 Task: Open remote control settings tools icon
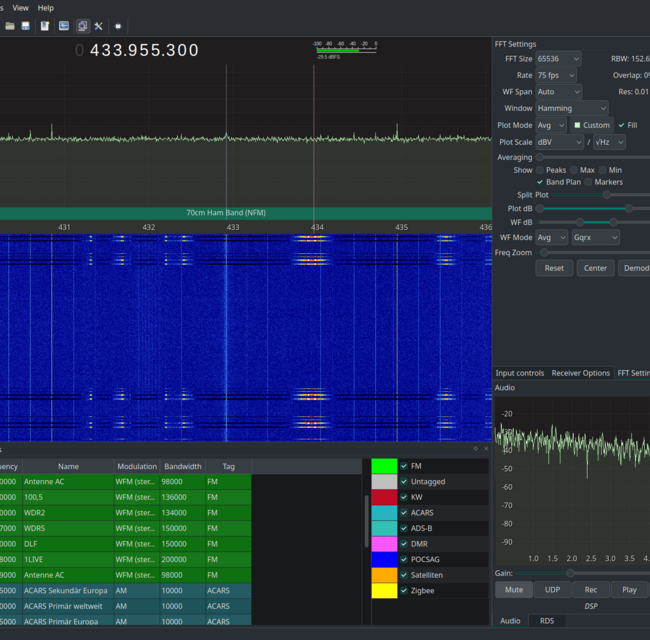pyautogui.click(x=98, y=26)
